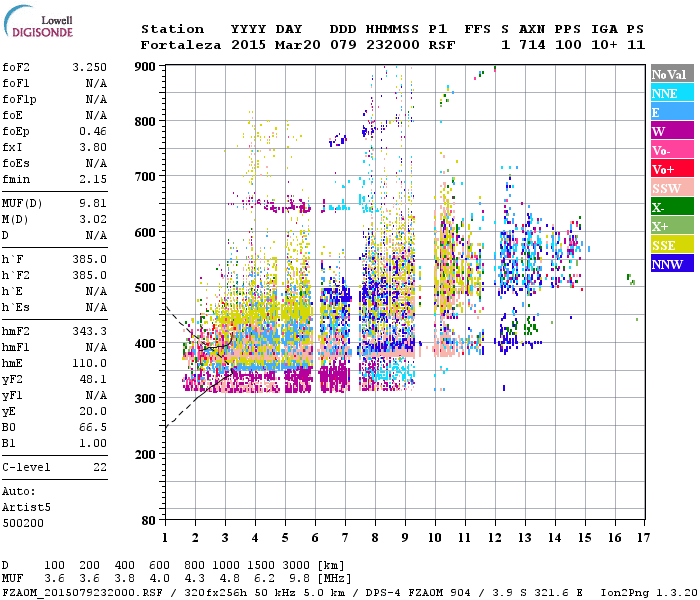Click the C-level value 22
This screenshot has width=700, height=600.
click(100, 467)
